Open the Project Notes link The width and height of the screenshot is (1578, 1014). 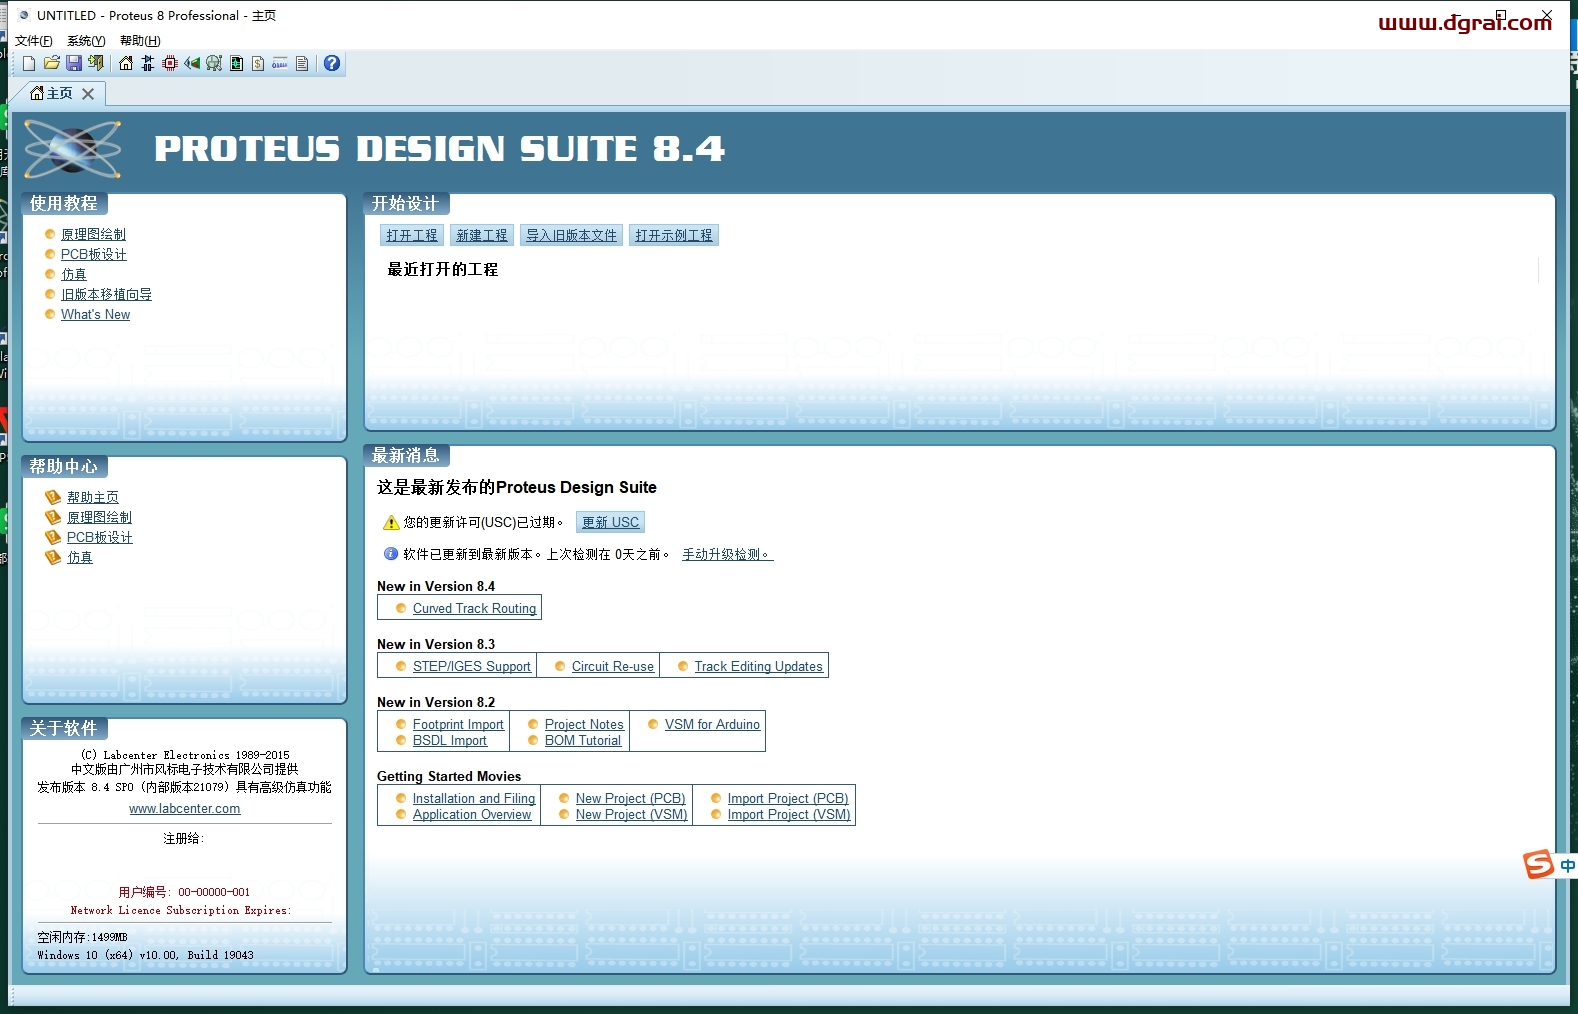[x=584, y=724]
